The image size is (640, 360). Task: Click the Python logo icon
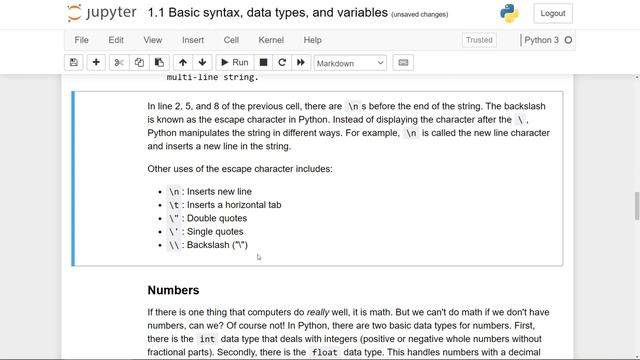[x=509, y=13]
